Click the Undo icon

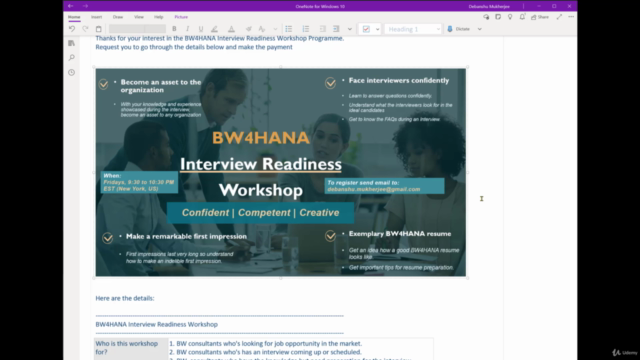pyautogui.click(x=72, y=29)
